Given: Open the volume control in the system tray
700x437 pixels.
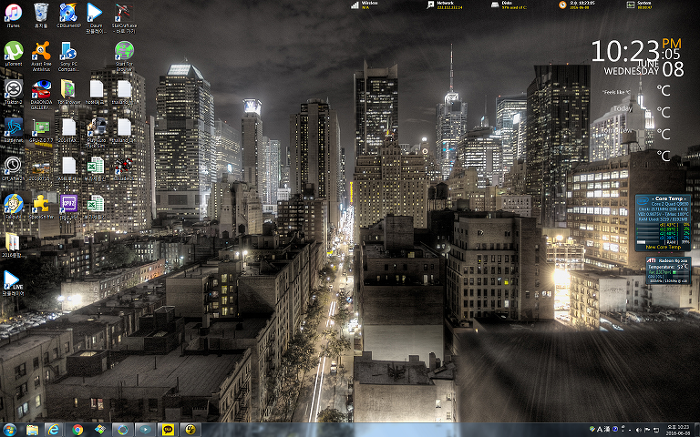Looking at the screenshot, I should pos(639,430).
